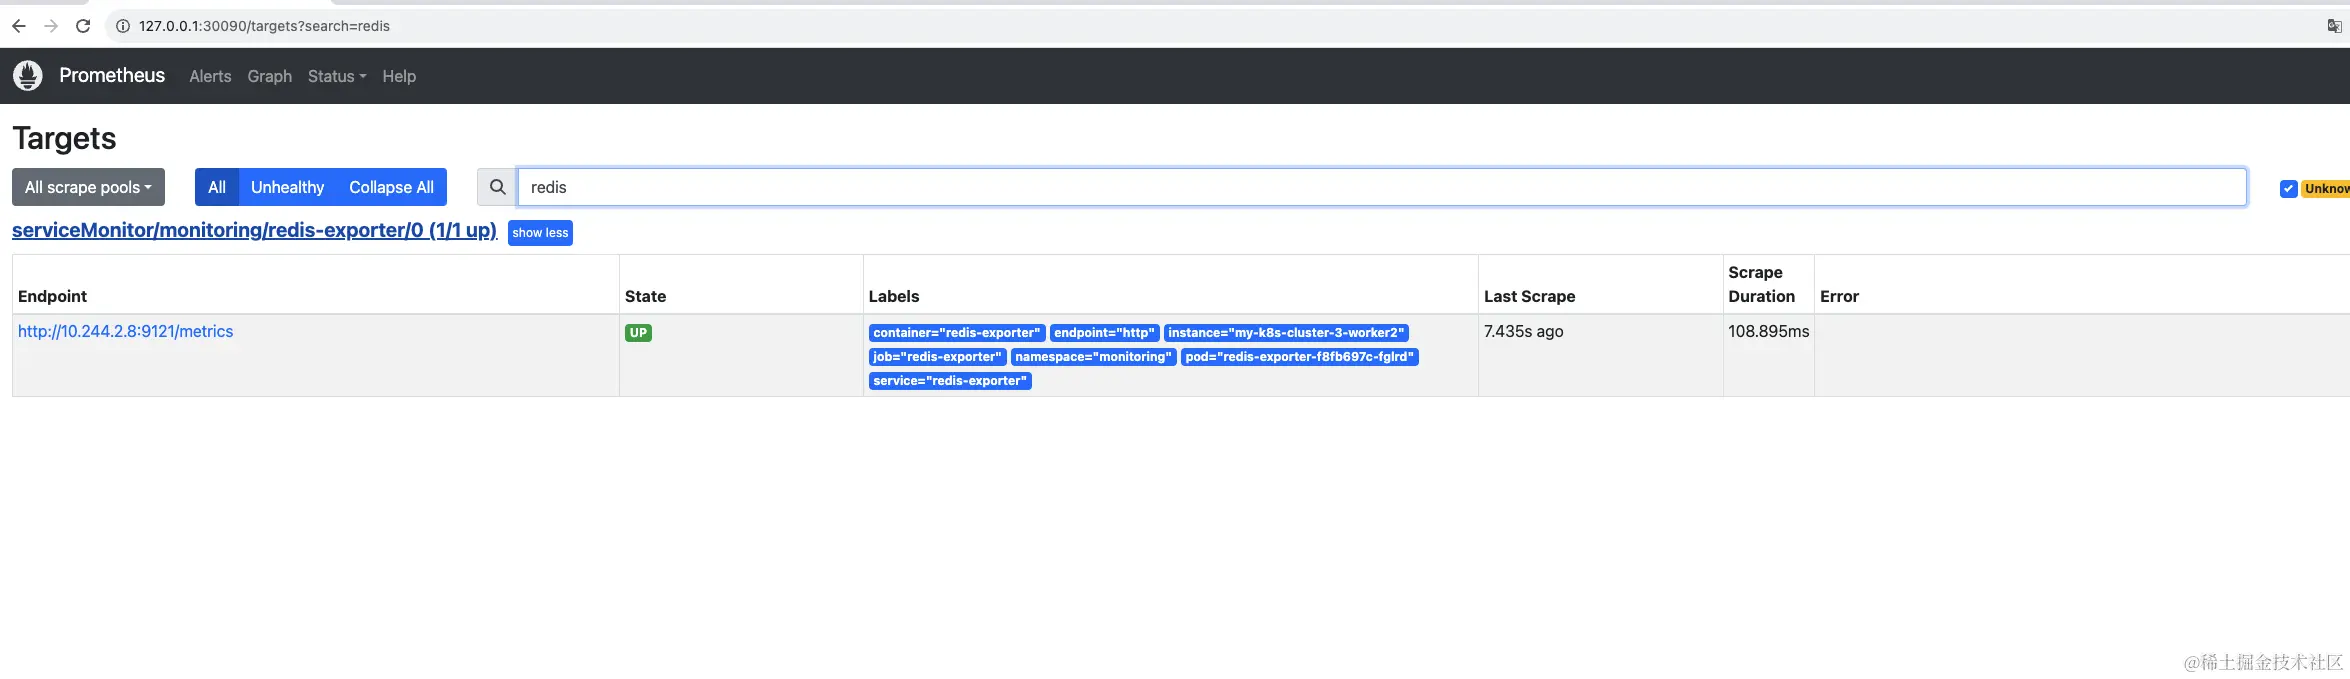
Task: Click the Labels column header
Action: click(894, 296)
